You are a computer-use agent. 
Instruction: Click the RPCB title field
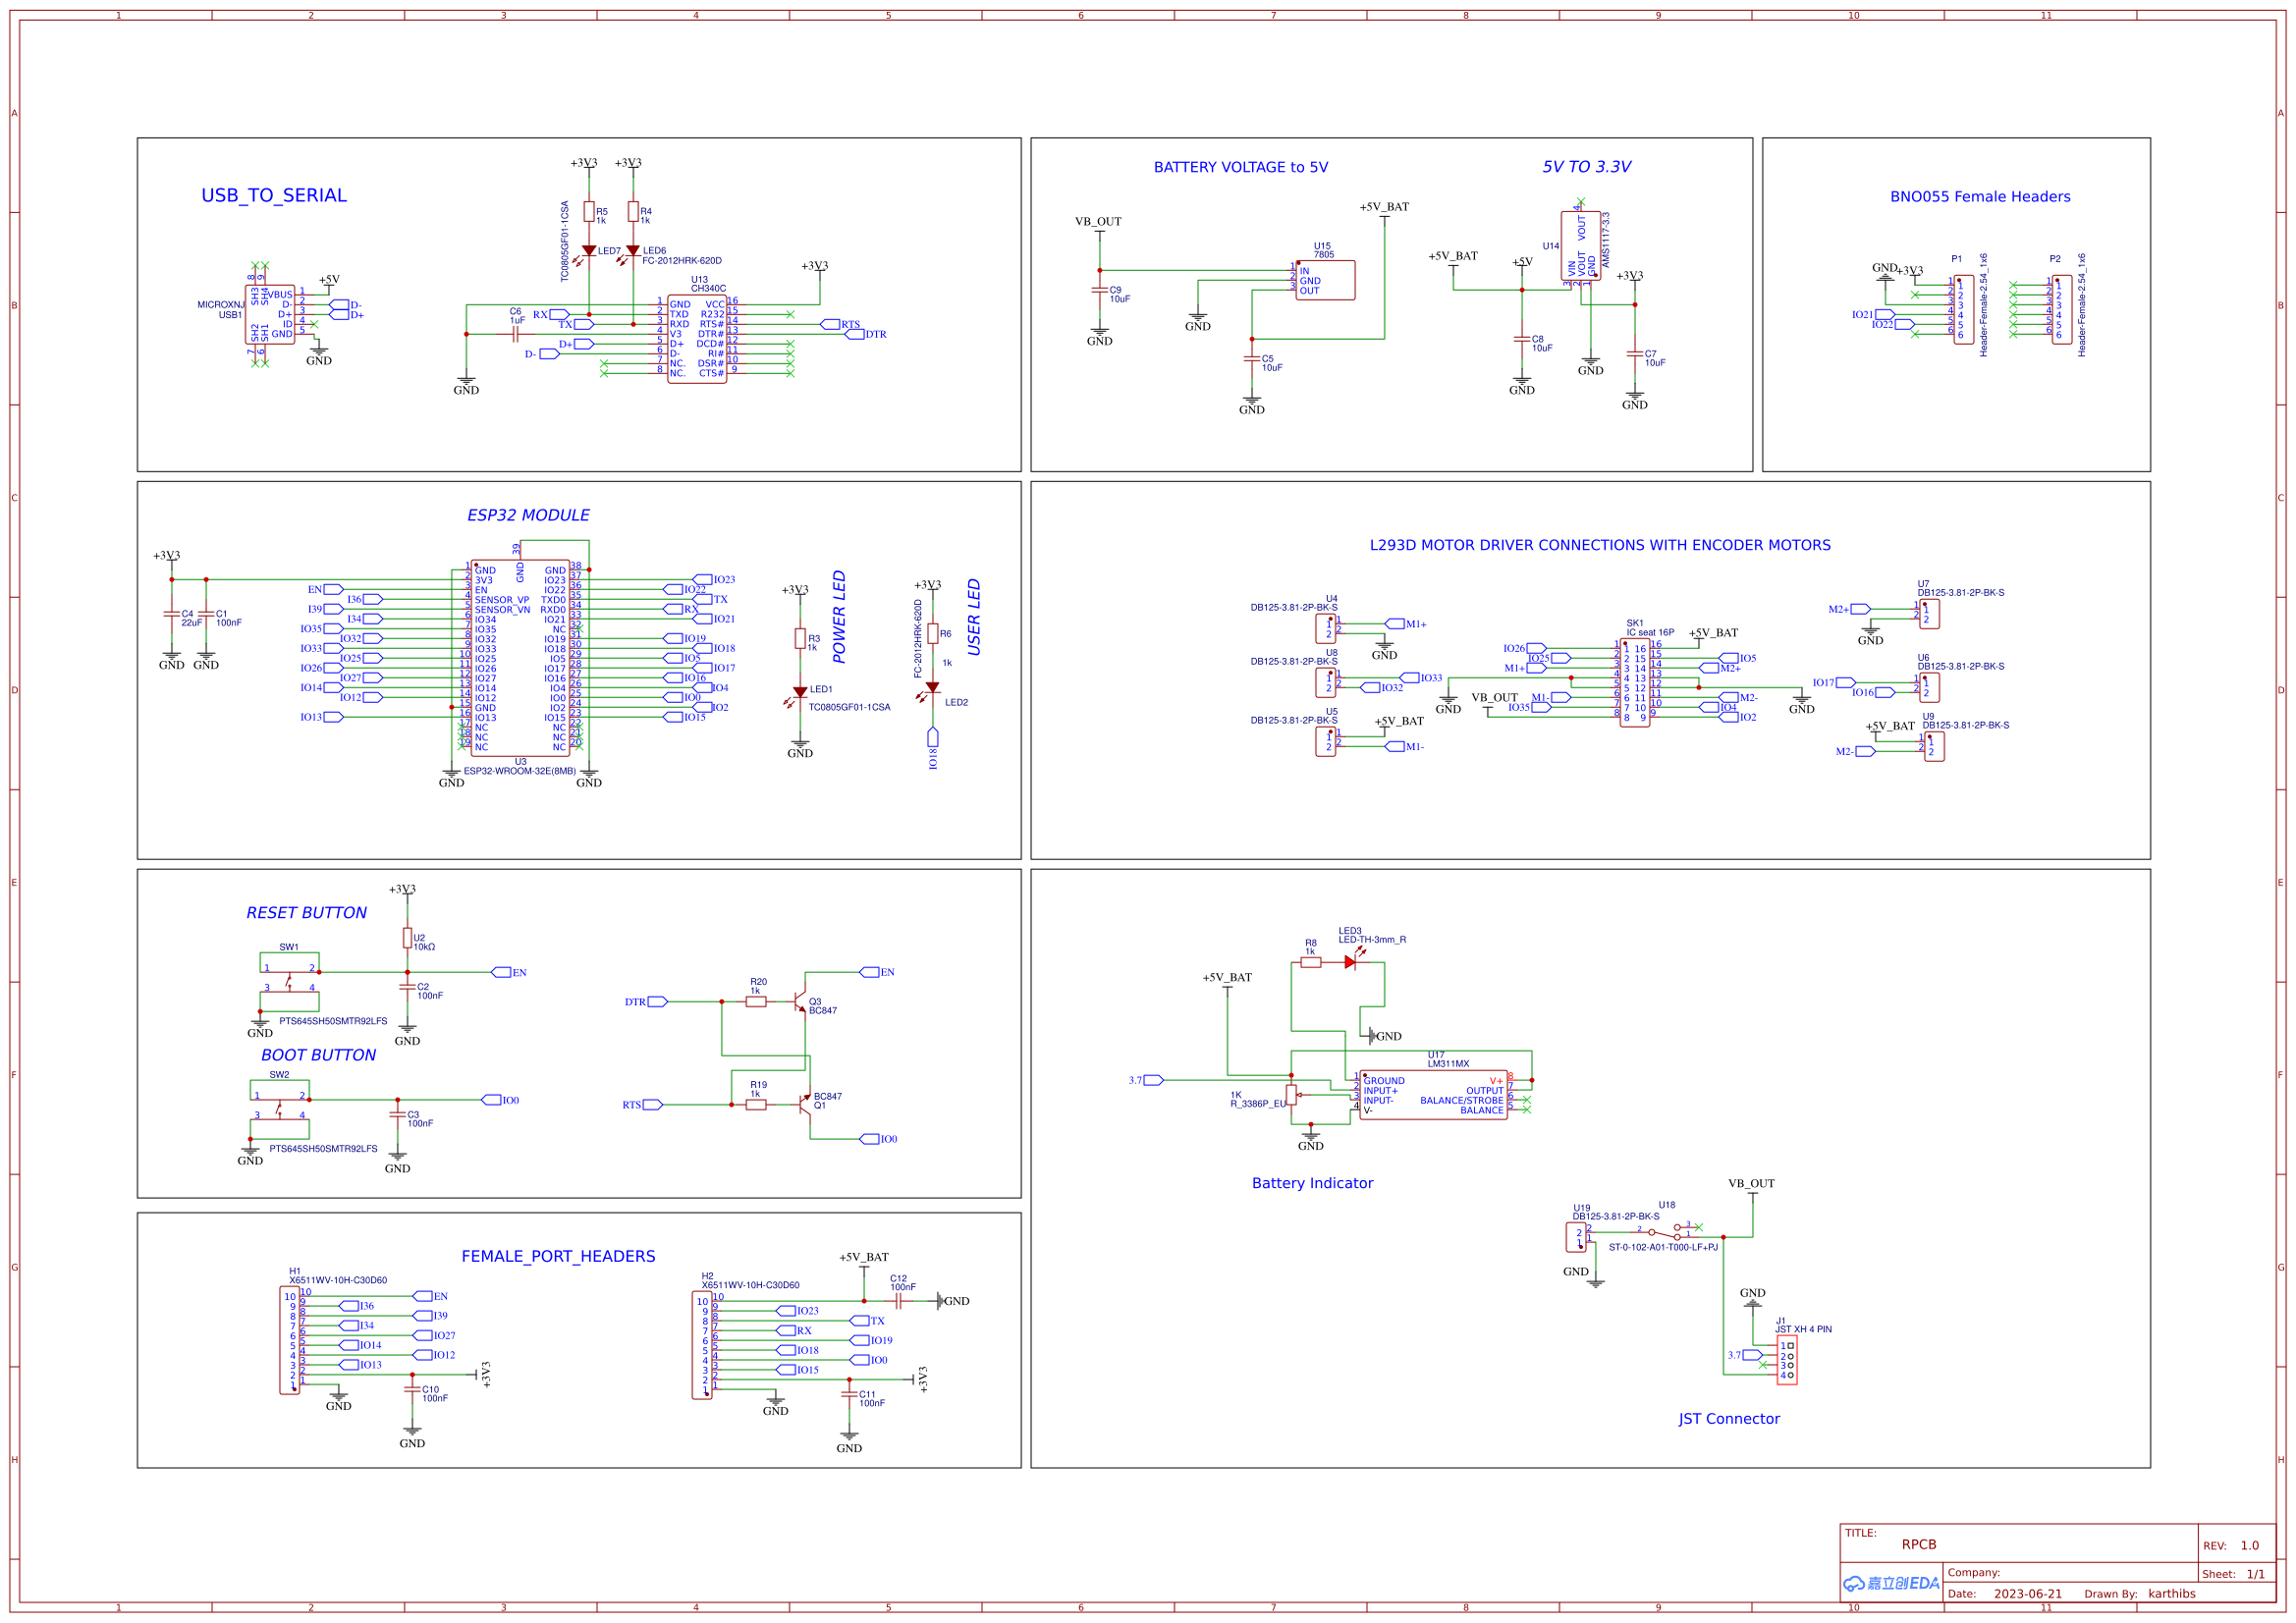coord(1918,1543)
